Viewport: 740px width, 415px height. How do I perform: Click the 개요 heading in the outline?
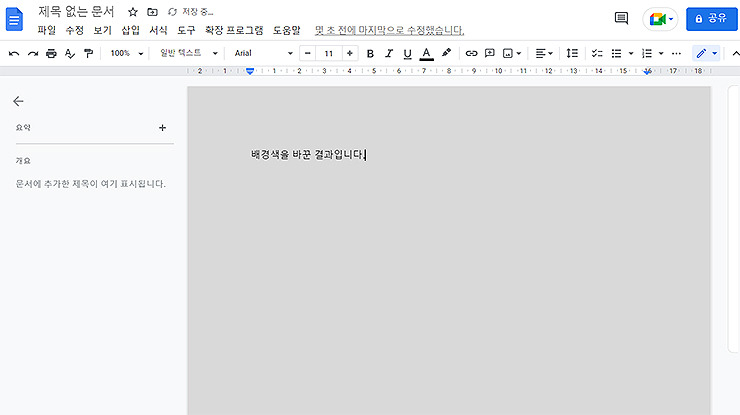[x=23, y=161]
